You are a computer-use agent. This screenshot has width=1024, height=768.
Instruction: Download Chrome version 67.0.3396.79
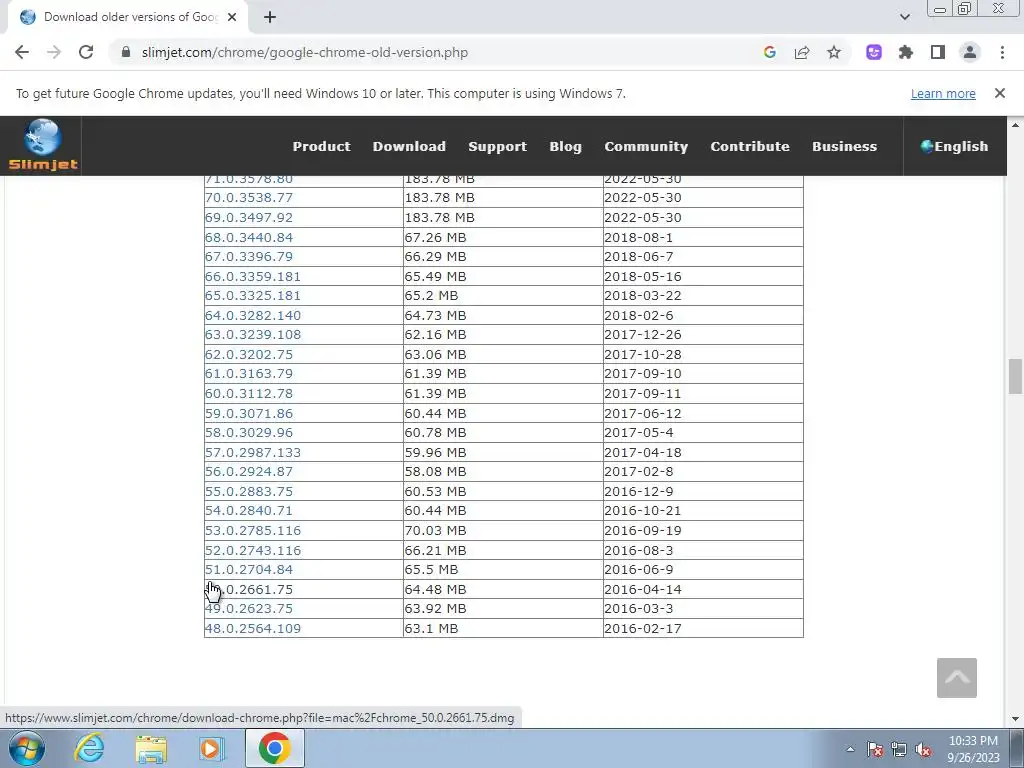pyautogui.click(x=249, y=257)
